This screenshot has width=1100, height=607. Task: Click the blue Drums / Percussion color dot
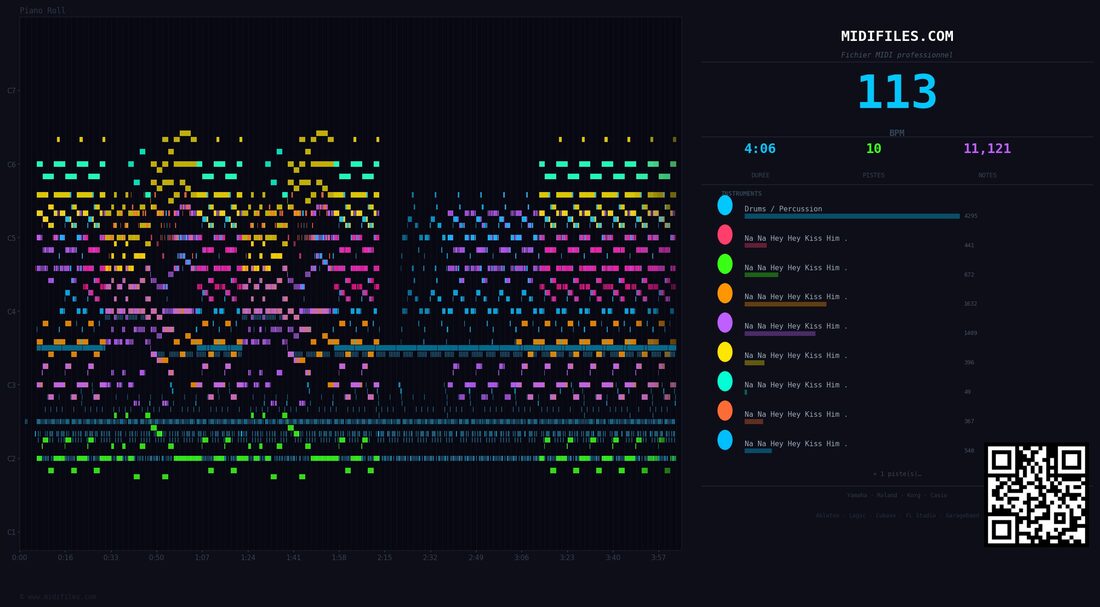point(725,205)
